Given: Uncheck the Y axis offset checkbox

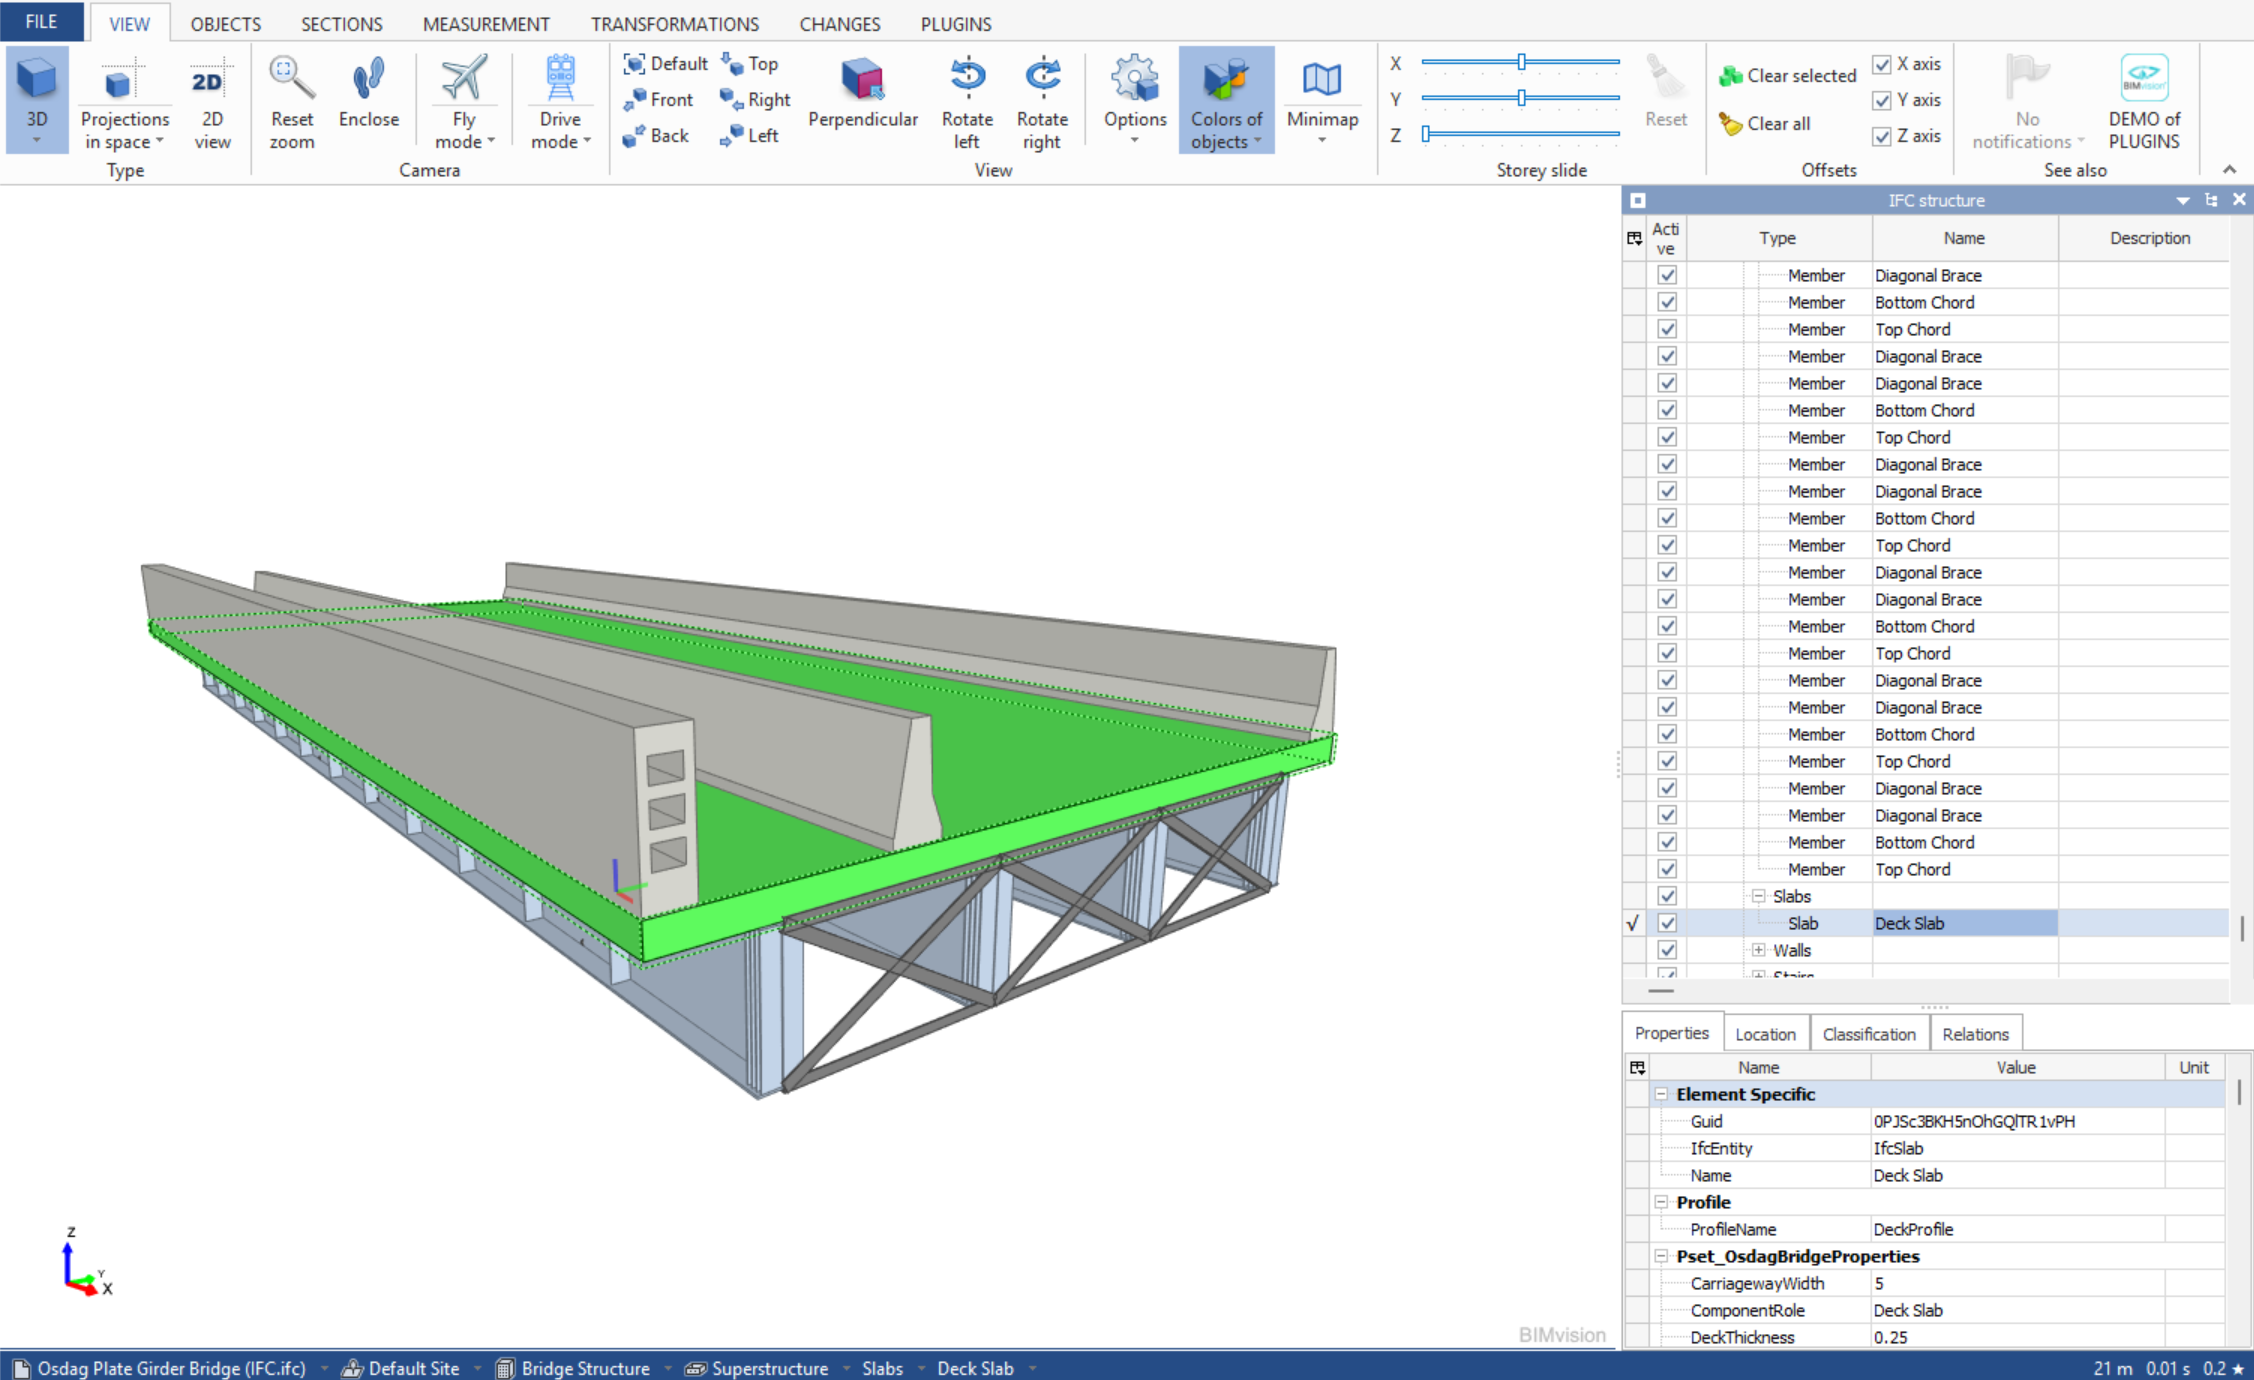Looking at the screenshot, I should (x=1882, y=100).
